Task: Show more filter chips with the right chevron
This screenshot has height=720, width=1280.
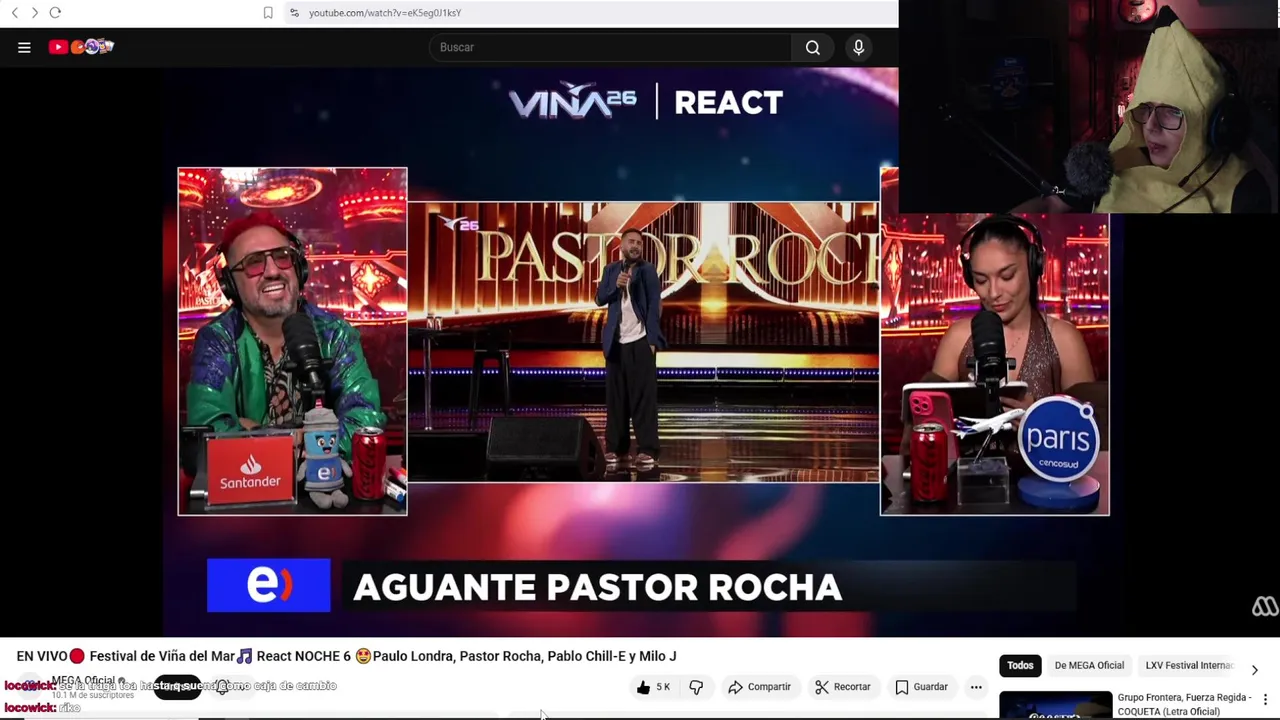Action: (x=1255, y=669)
